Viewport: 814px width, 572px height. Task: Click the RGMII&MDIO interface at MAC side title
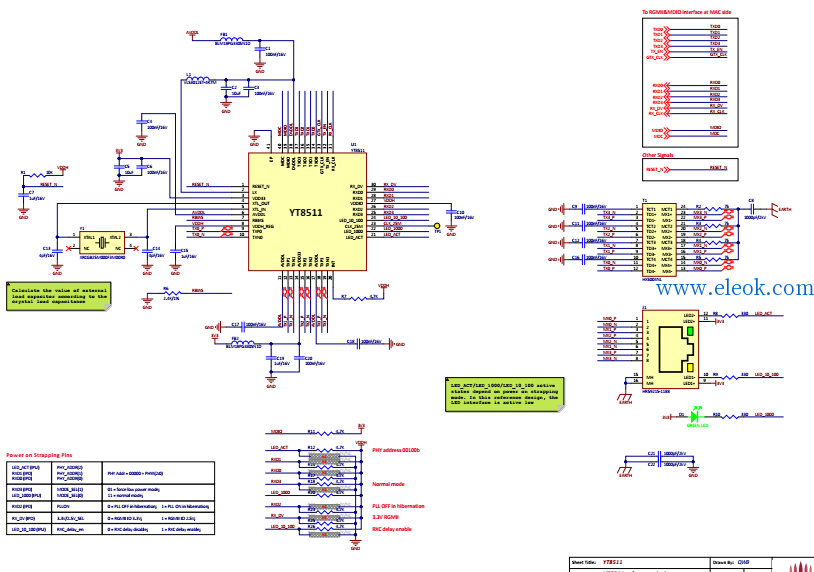686,12
